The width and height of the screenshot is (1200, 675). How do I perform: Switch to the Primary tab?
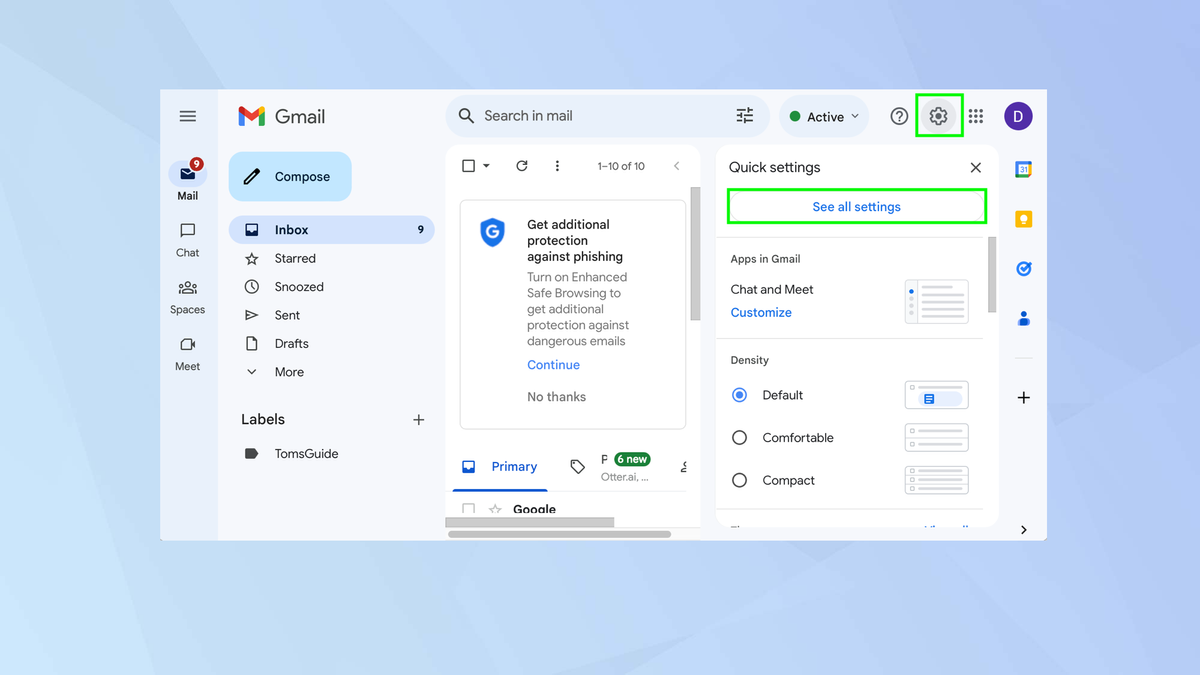(x=514, y=466)
